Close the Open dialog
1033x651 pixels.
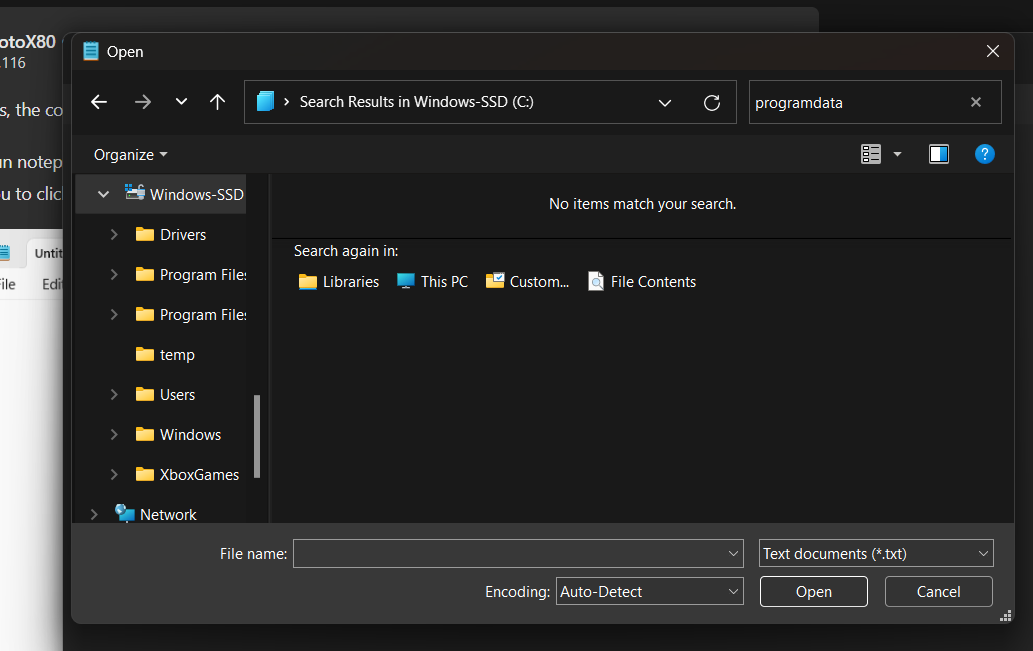coord(993,51)
